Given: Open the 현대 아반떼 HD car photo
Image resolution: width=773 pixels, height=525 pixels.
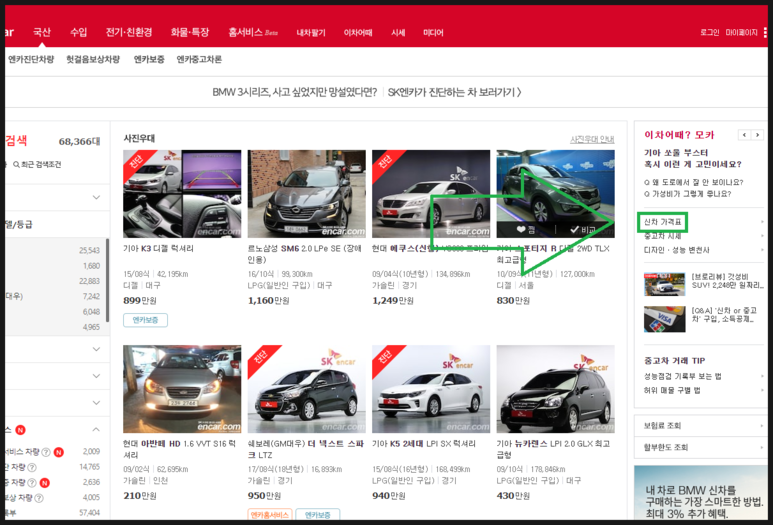Looking at the screenshot, I should [x=182, y=389].
